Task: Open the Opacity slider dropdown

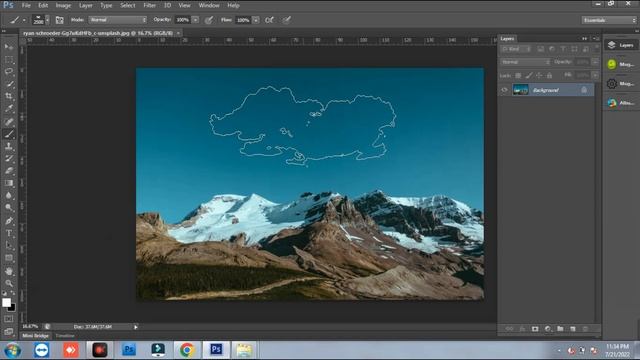Action: pyautogui.click(x=196, y=20)
